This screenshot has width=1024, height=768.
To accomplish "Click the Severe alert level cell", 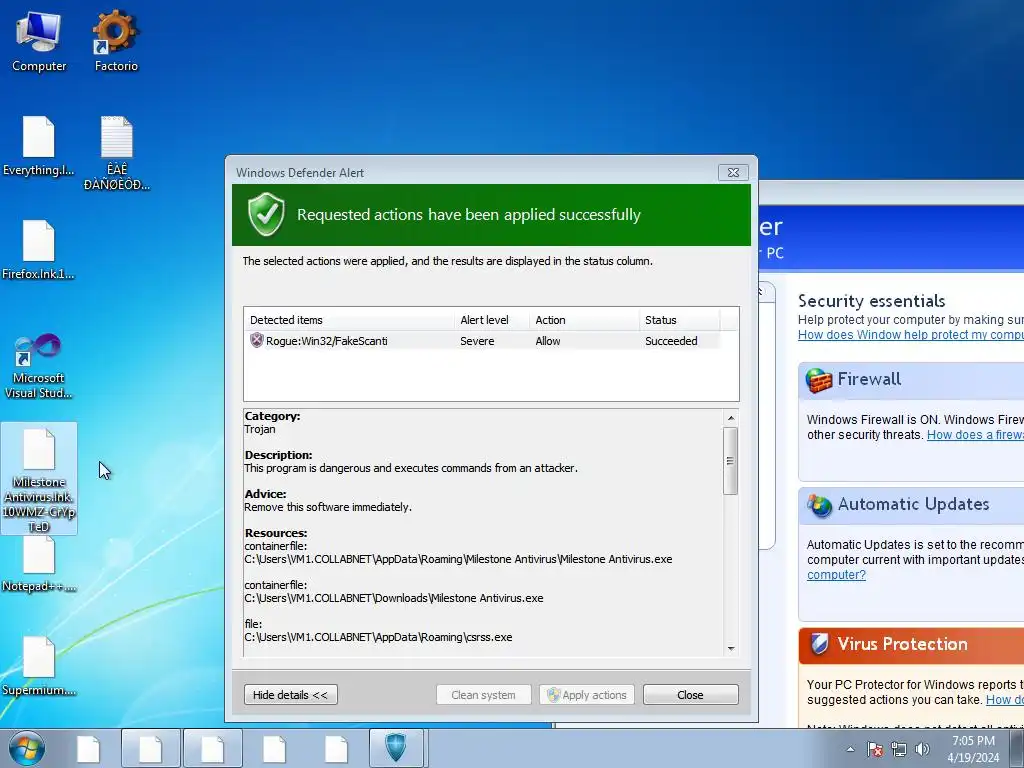I will pos(477,341).
